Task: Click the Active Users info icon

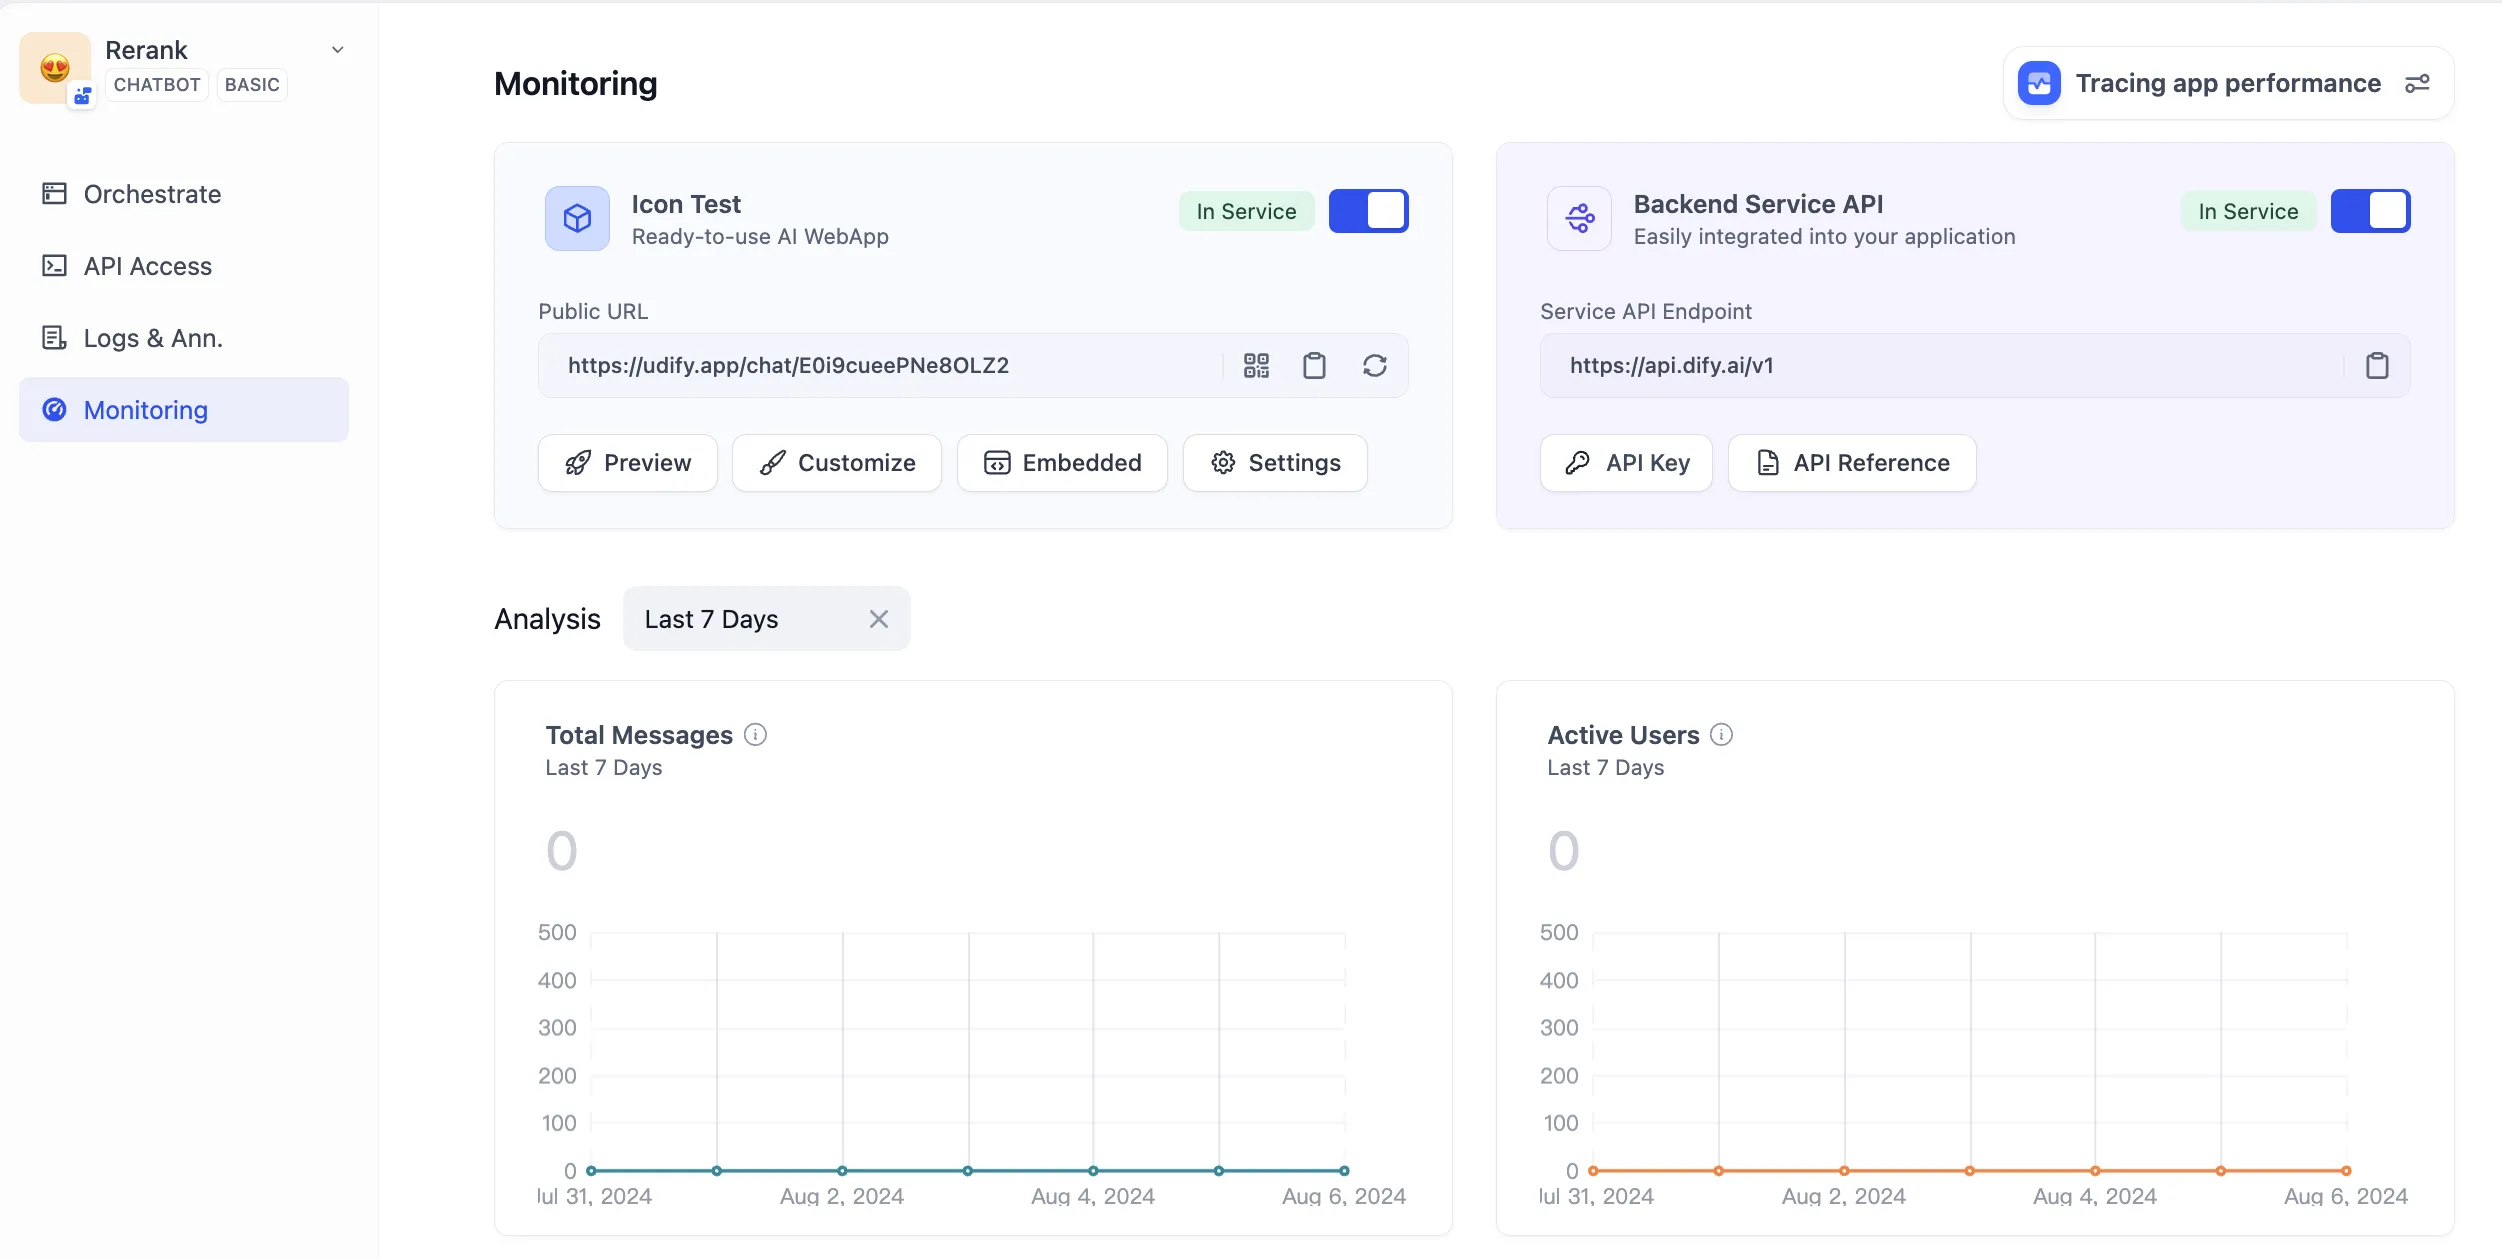Action: (1721, 735)
